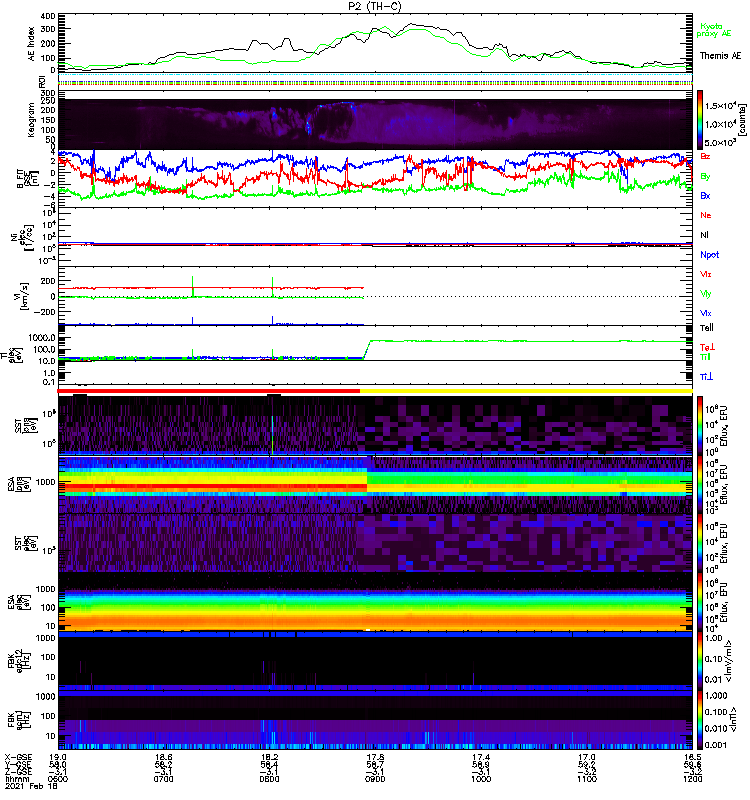This screenshot has width=750, height=800.
Task: Click the date label 2021 Feb 18
Action: (31, 786)
